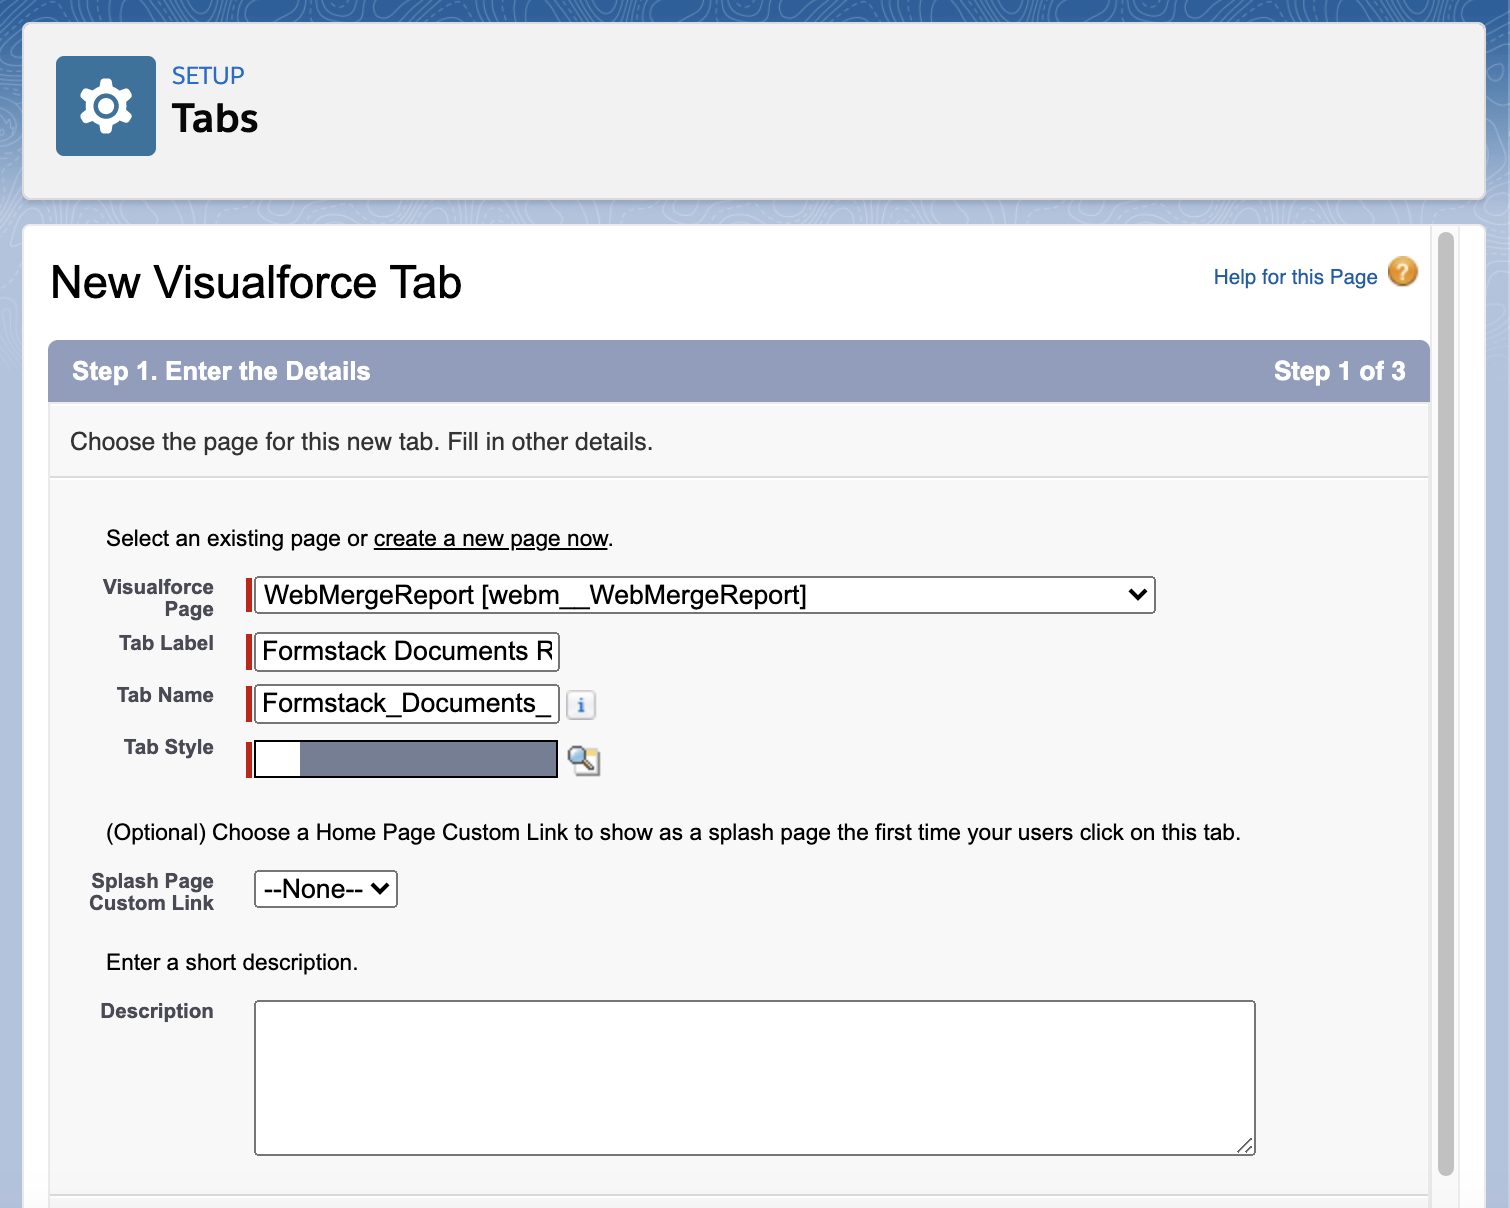
Task: Click the SETUP breadcrumb label
Action: pyautogui.click(x=208, y=74)
